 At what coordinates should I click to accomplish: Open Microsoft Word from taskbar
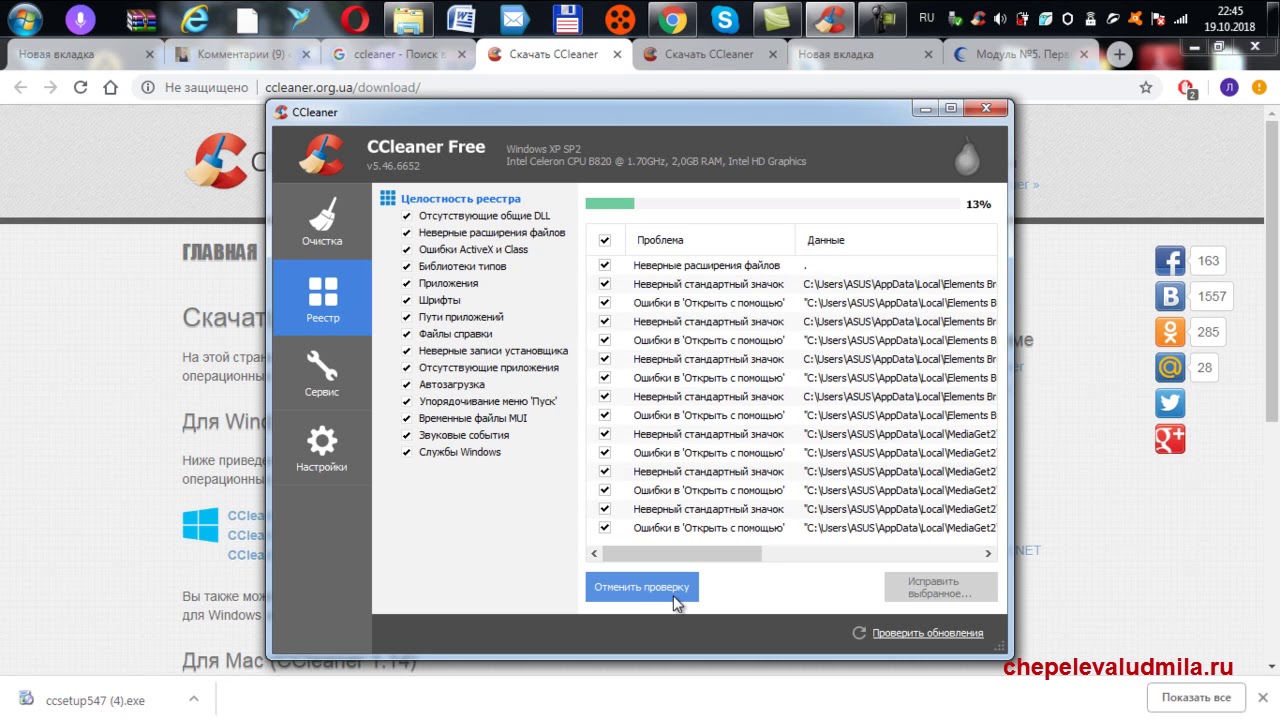[x=460, y=19]
